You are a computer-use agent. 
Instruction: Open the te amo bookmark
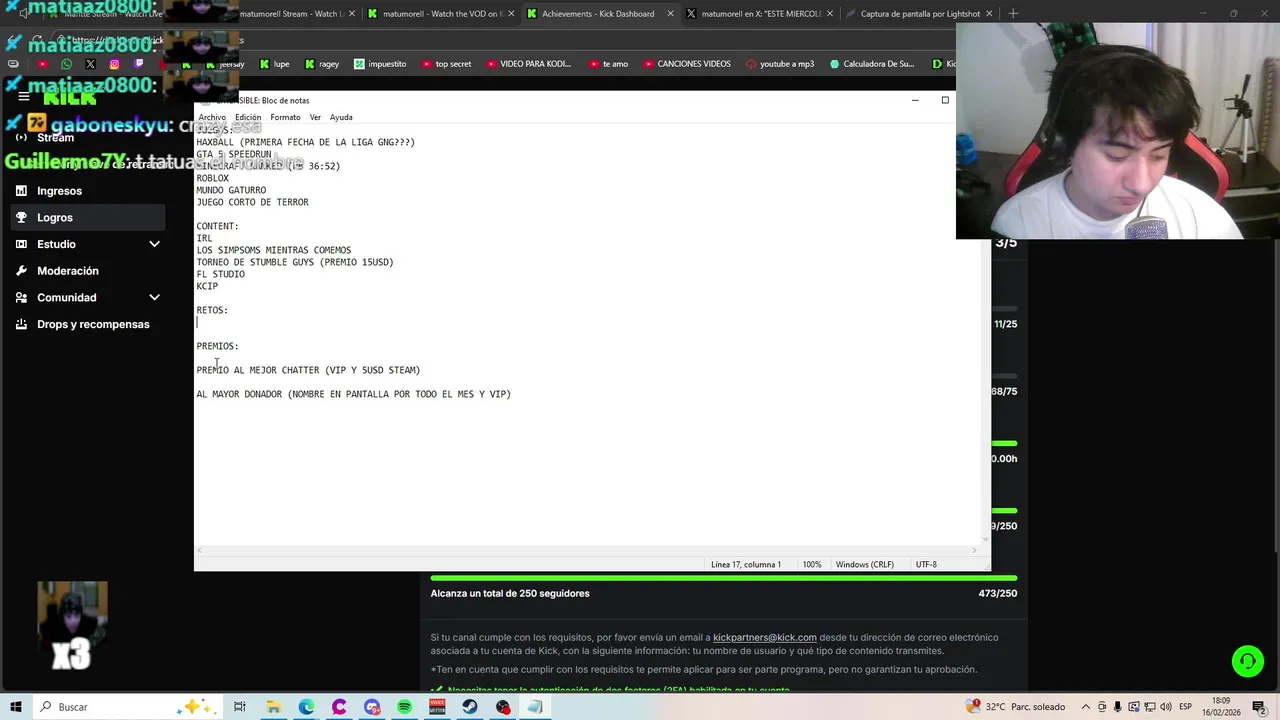point(608,64)
